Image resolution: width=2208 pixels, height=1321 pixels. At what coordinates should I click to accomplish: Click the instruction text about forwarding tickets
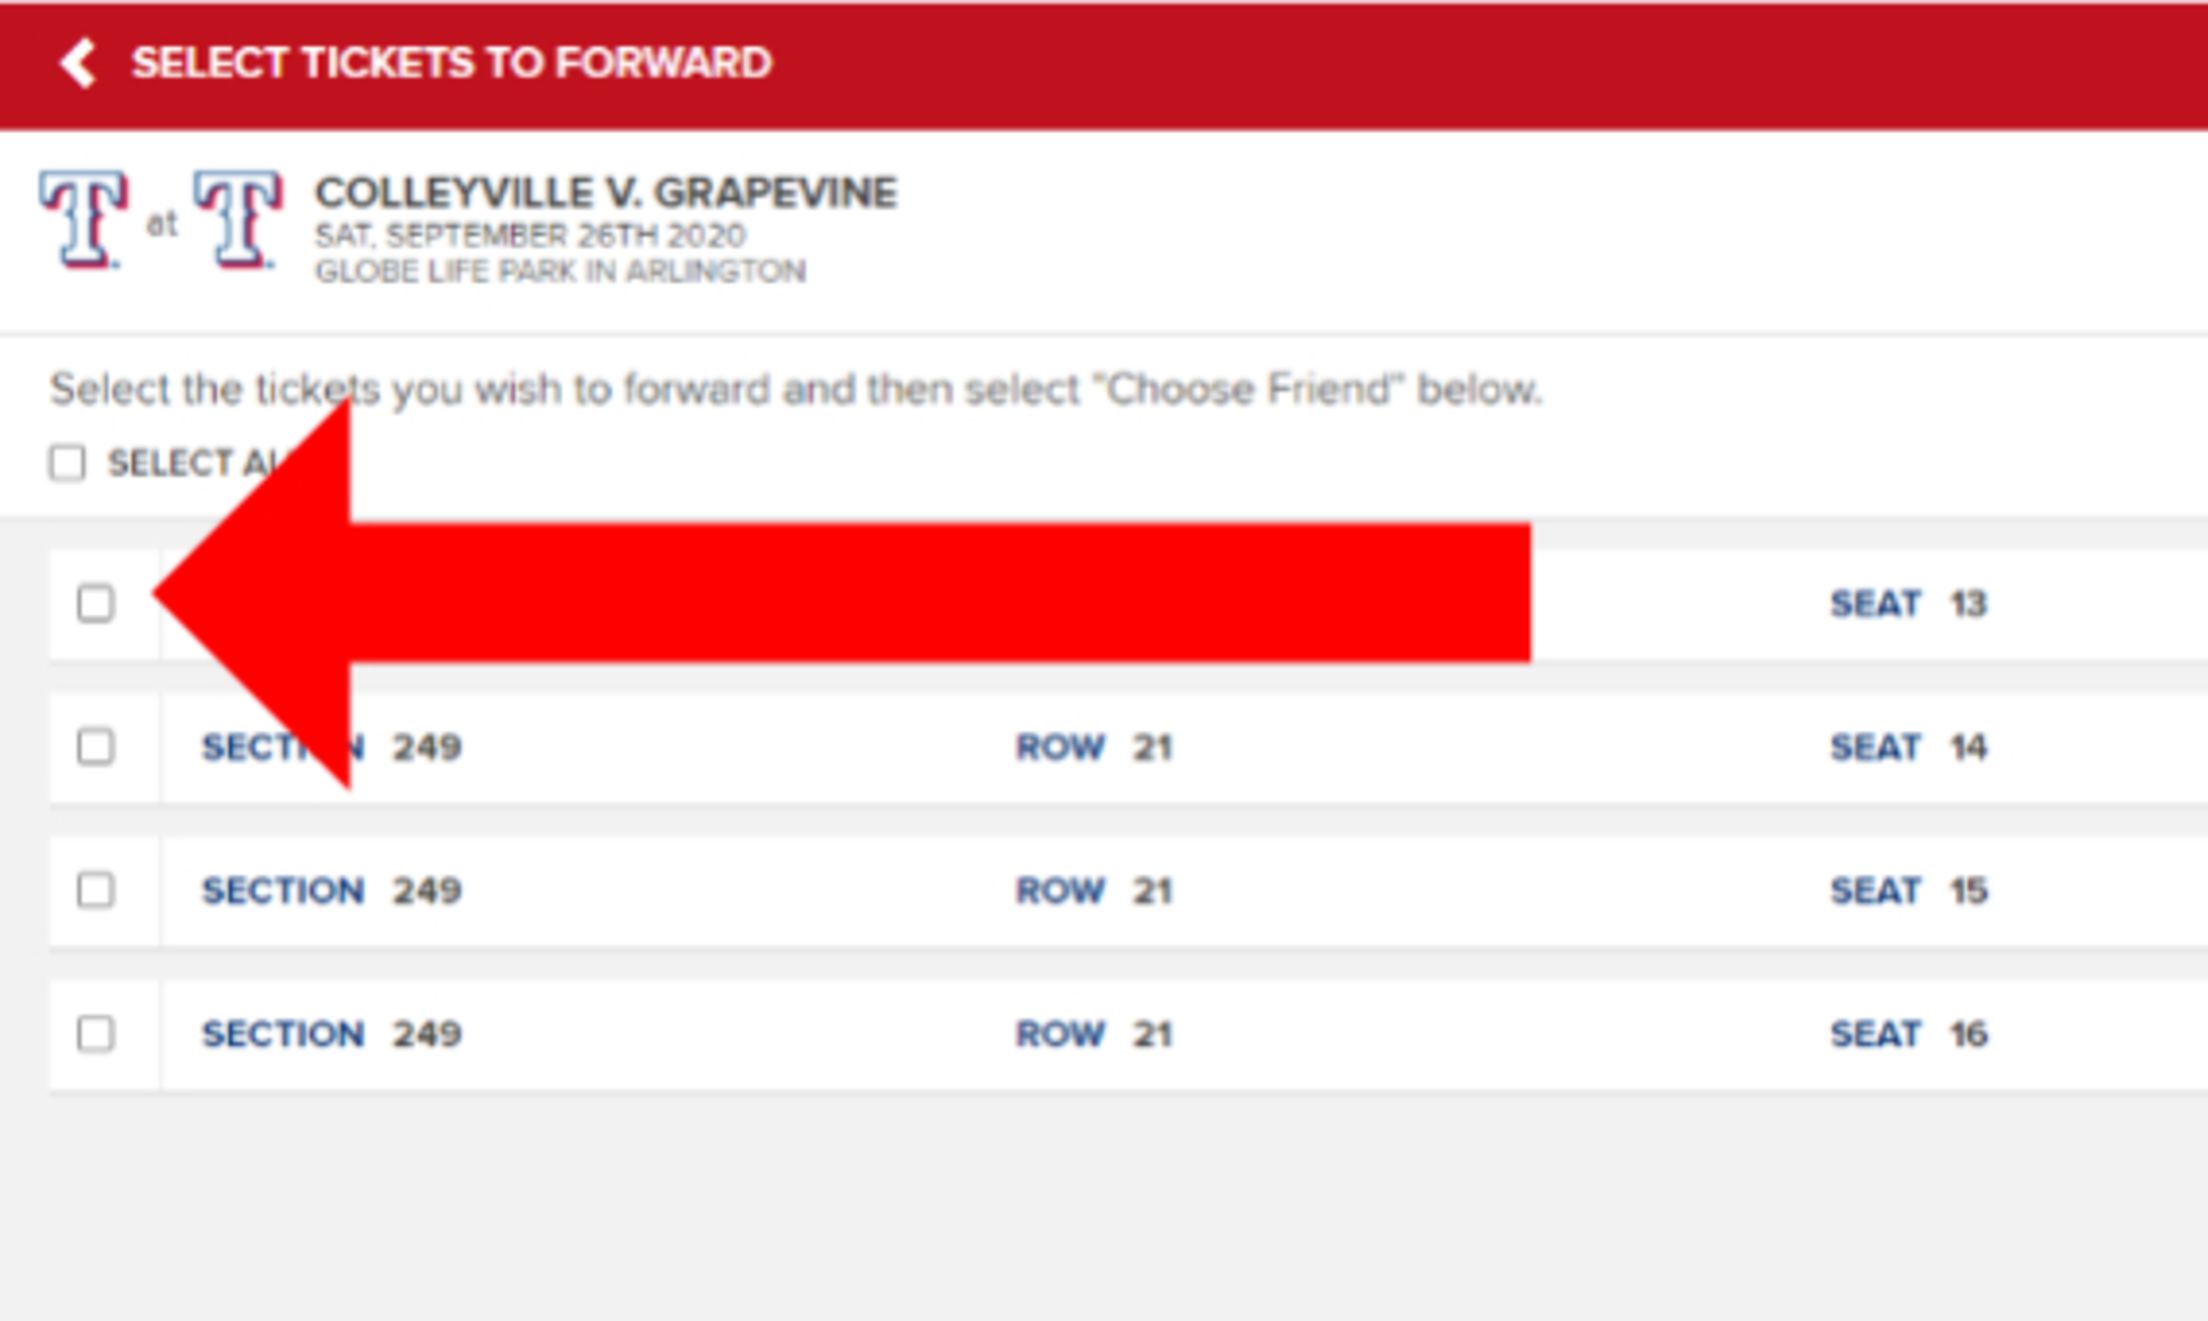(798, 390)
